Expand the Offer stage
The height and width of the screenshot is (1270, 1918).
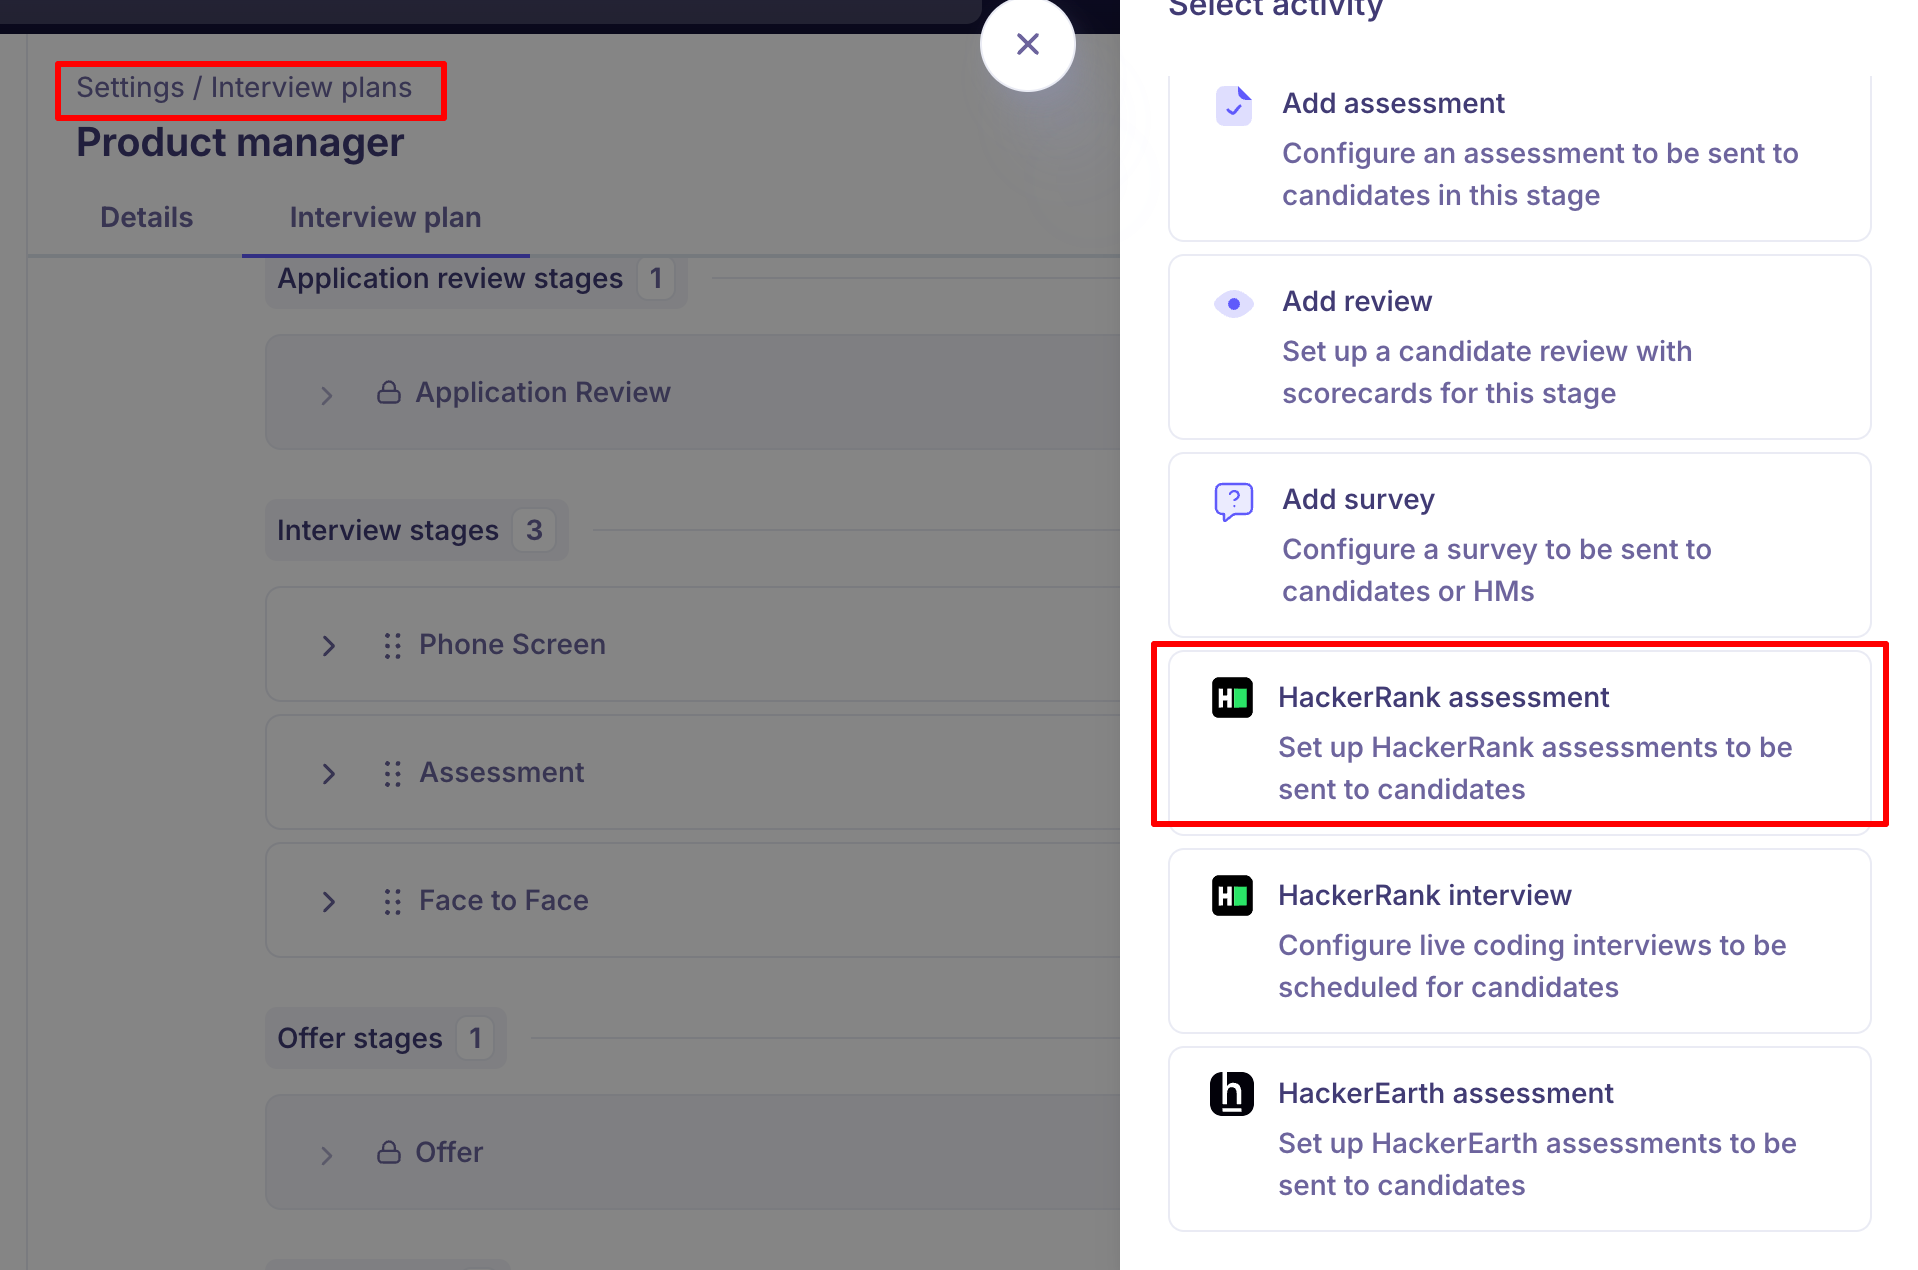point(326,1155)
